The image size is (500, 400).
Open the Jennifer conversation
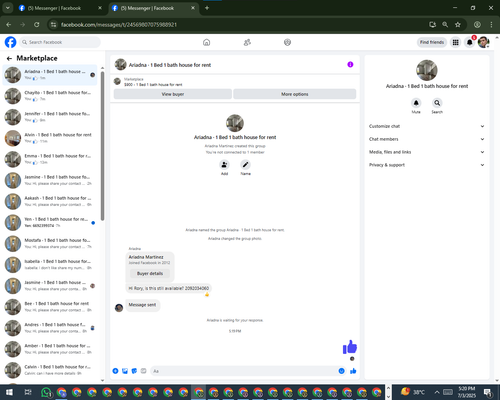click(x=50, y=117)
